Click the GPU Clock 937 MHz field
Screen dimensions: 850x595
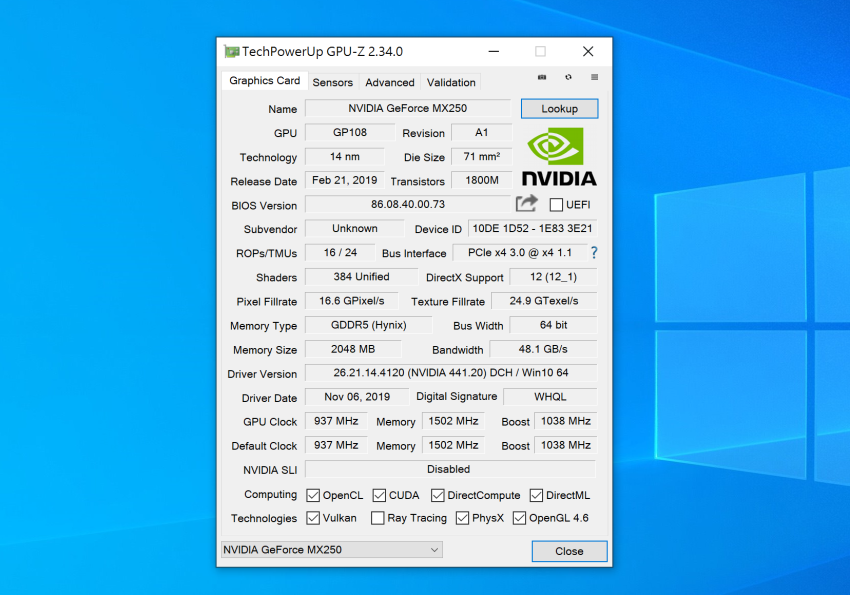click(x=336, y=421)
